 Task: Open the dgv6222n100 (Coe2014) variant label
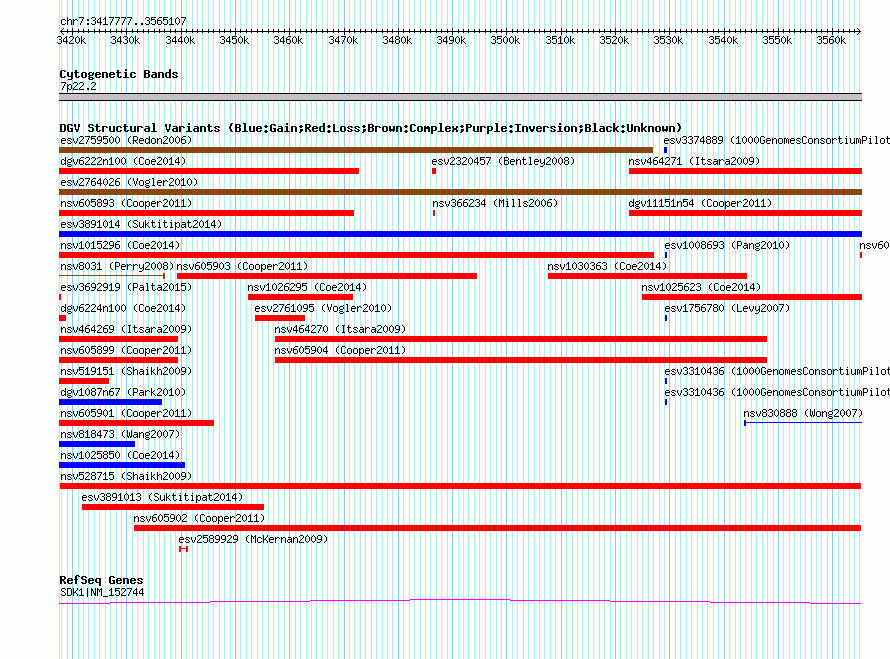123,161
